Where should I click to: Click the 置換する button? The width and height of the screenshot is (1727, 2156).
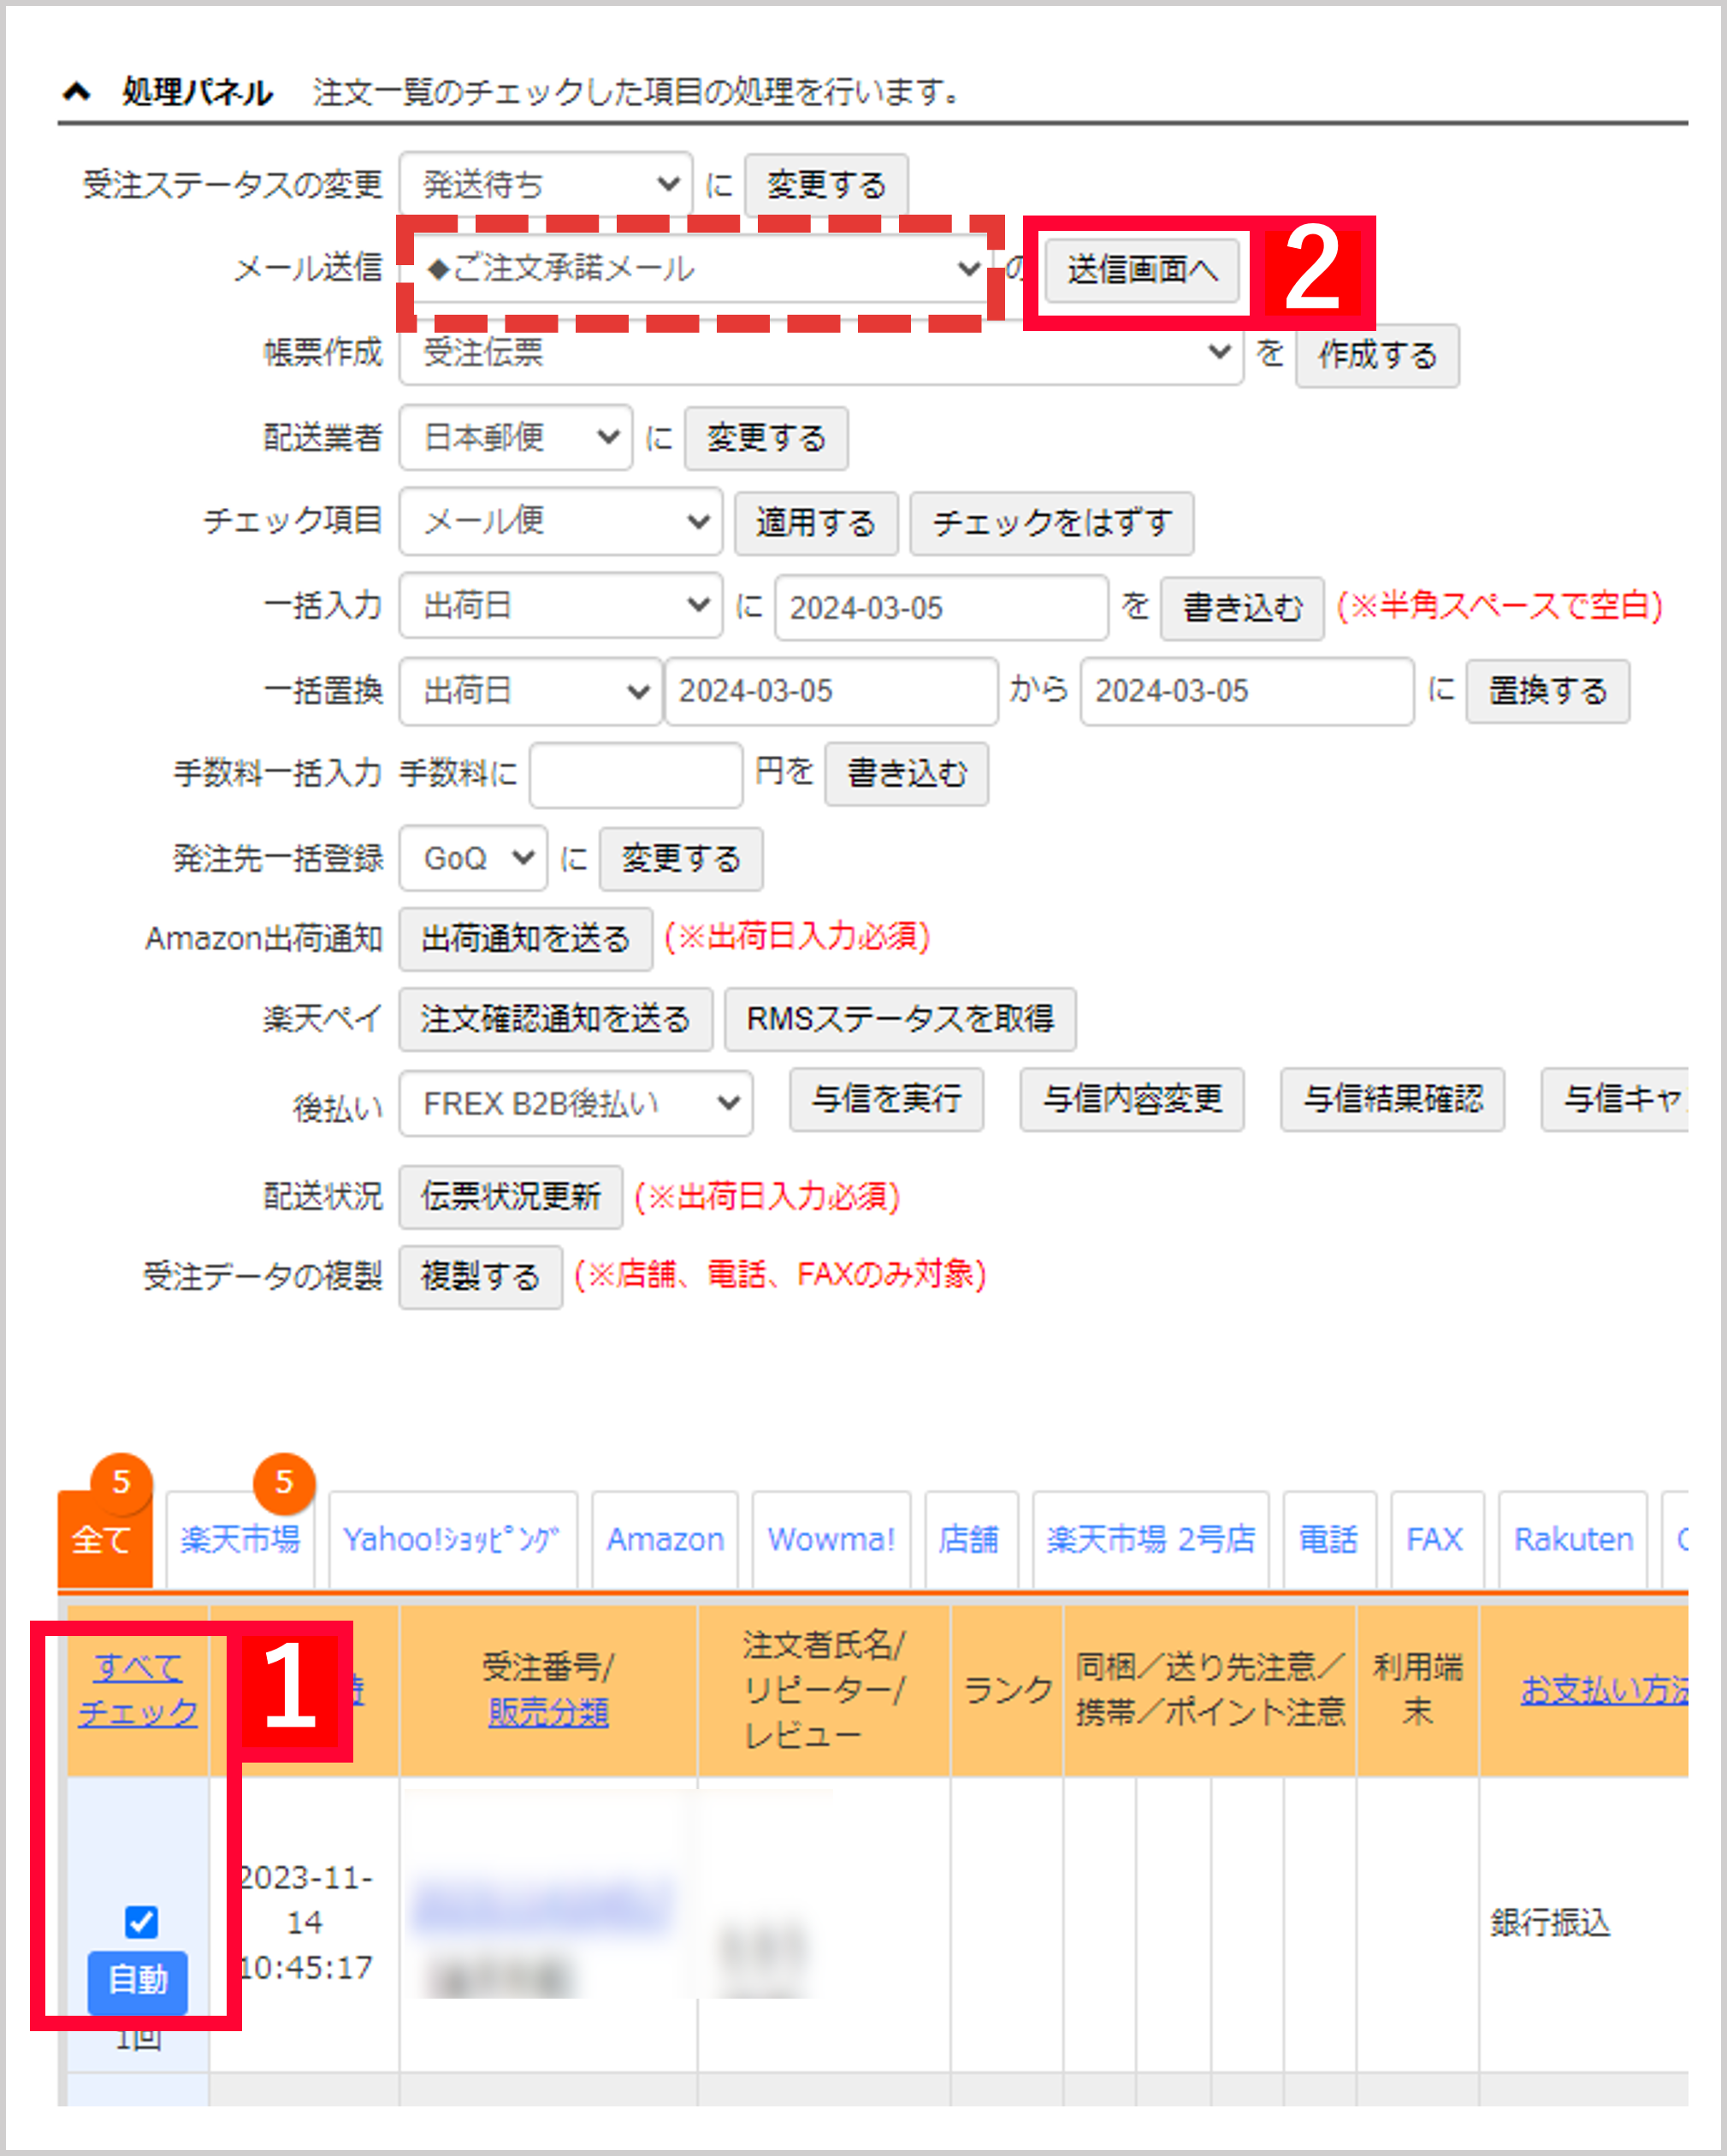1548,691
